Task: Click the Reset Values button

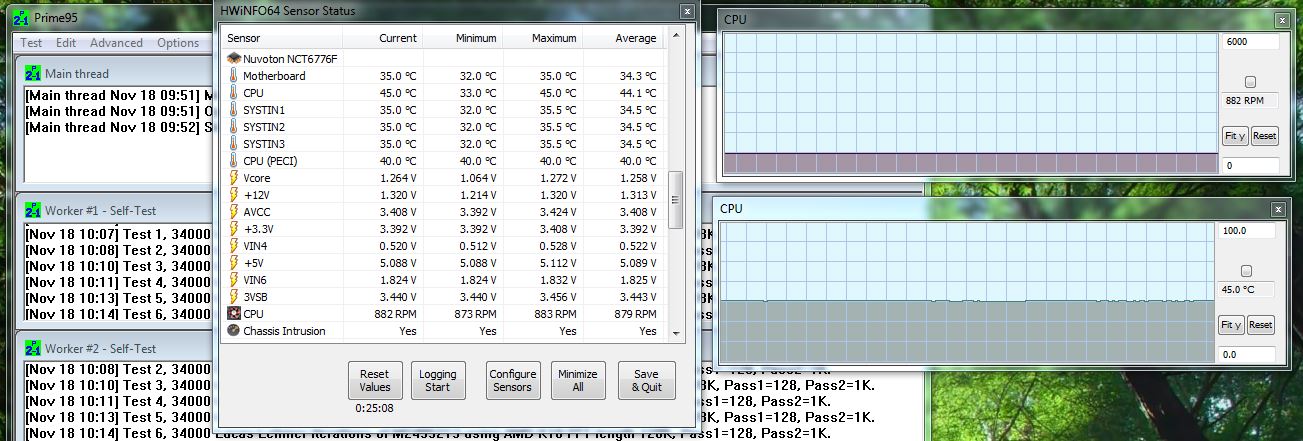Action: (x=374, y=380)
